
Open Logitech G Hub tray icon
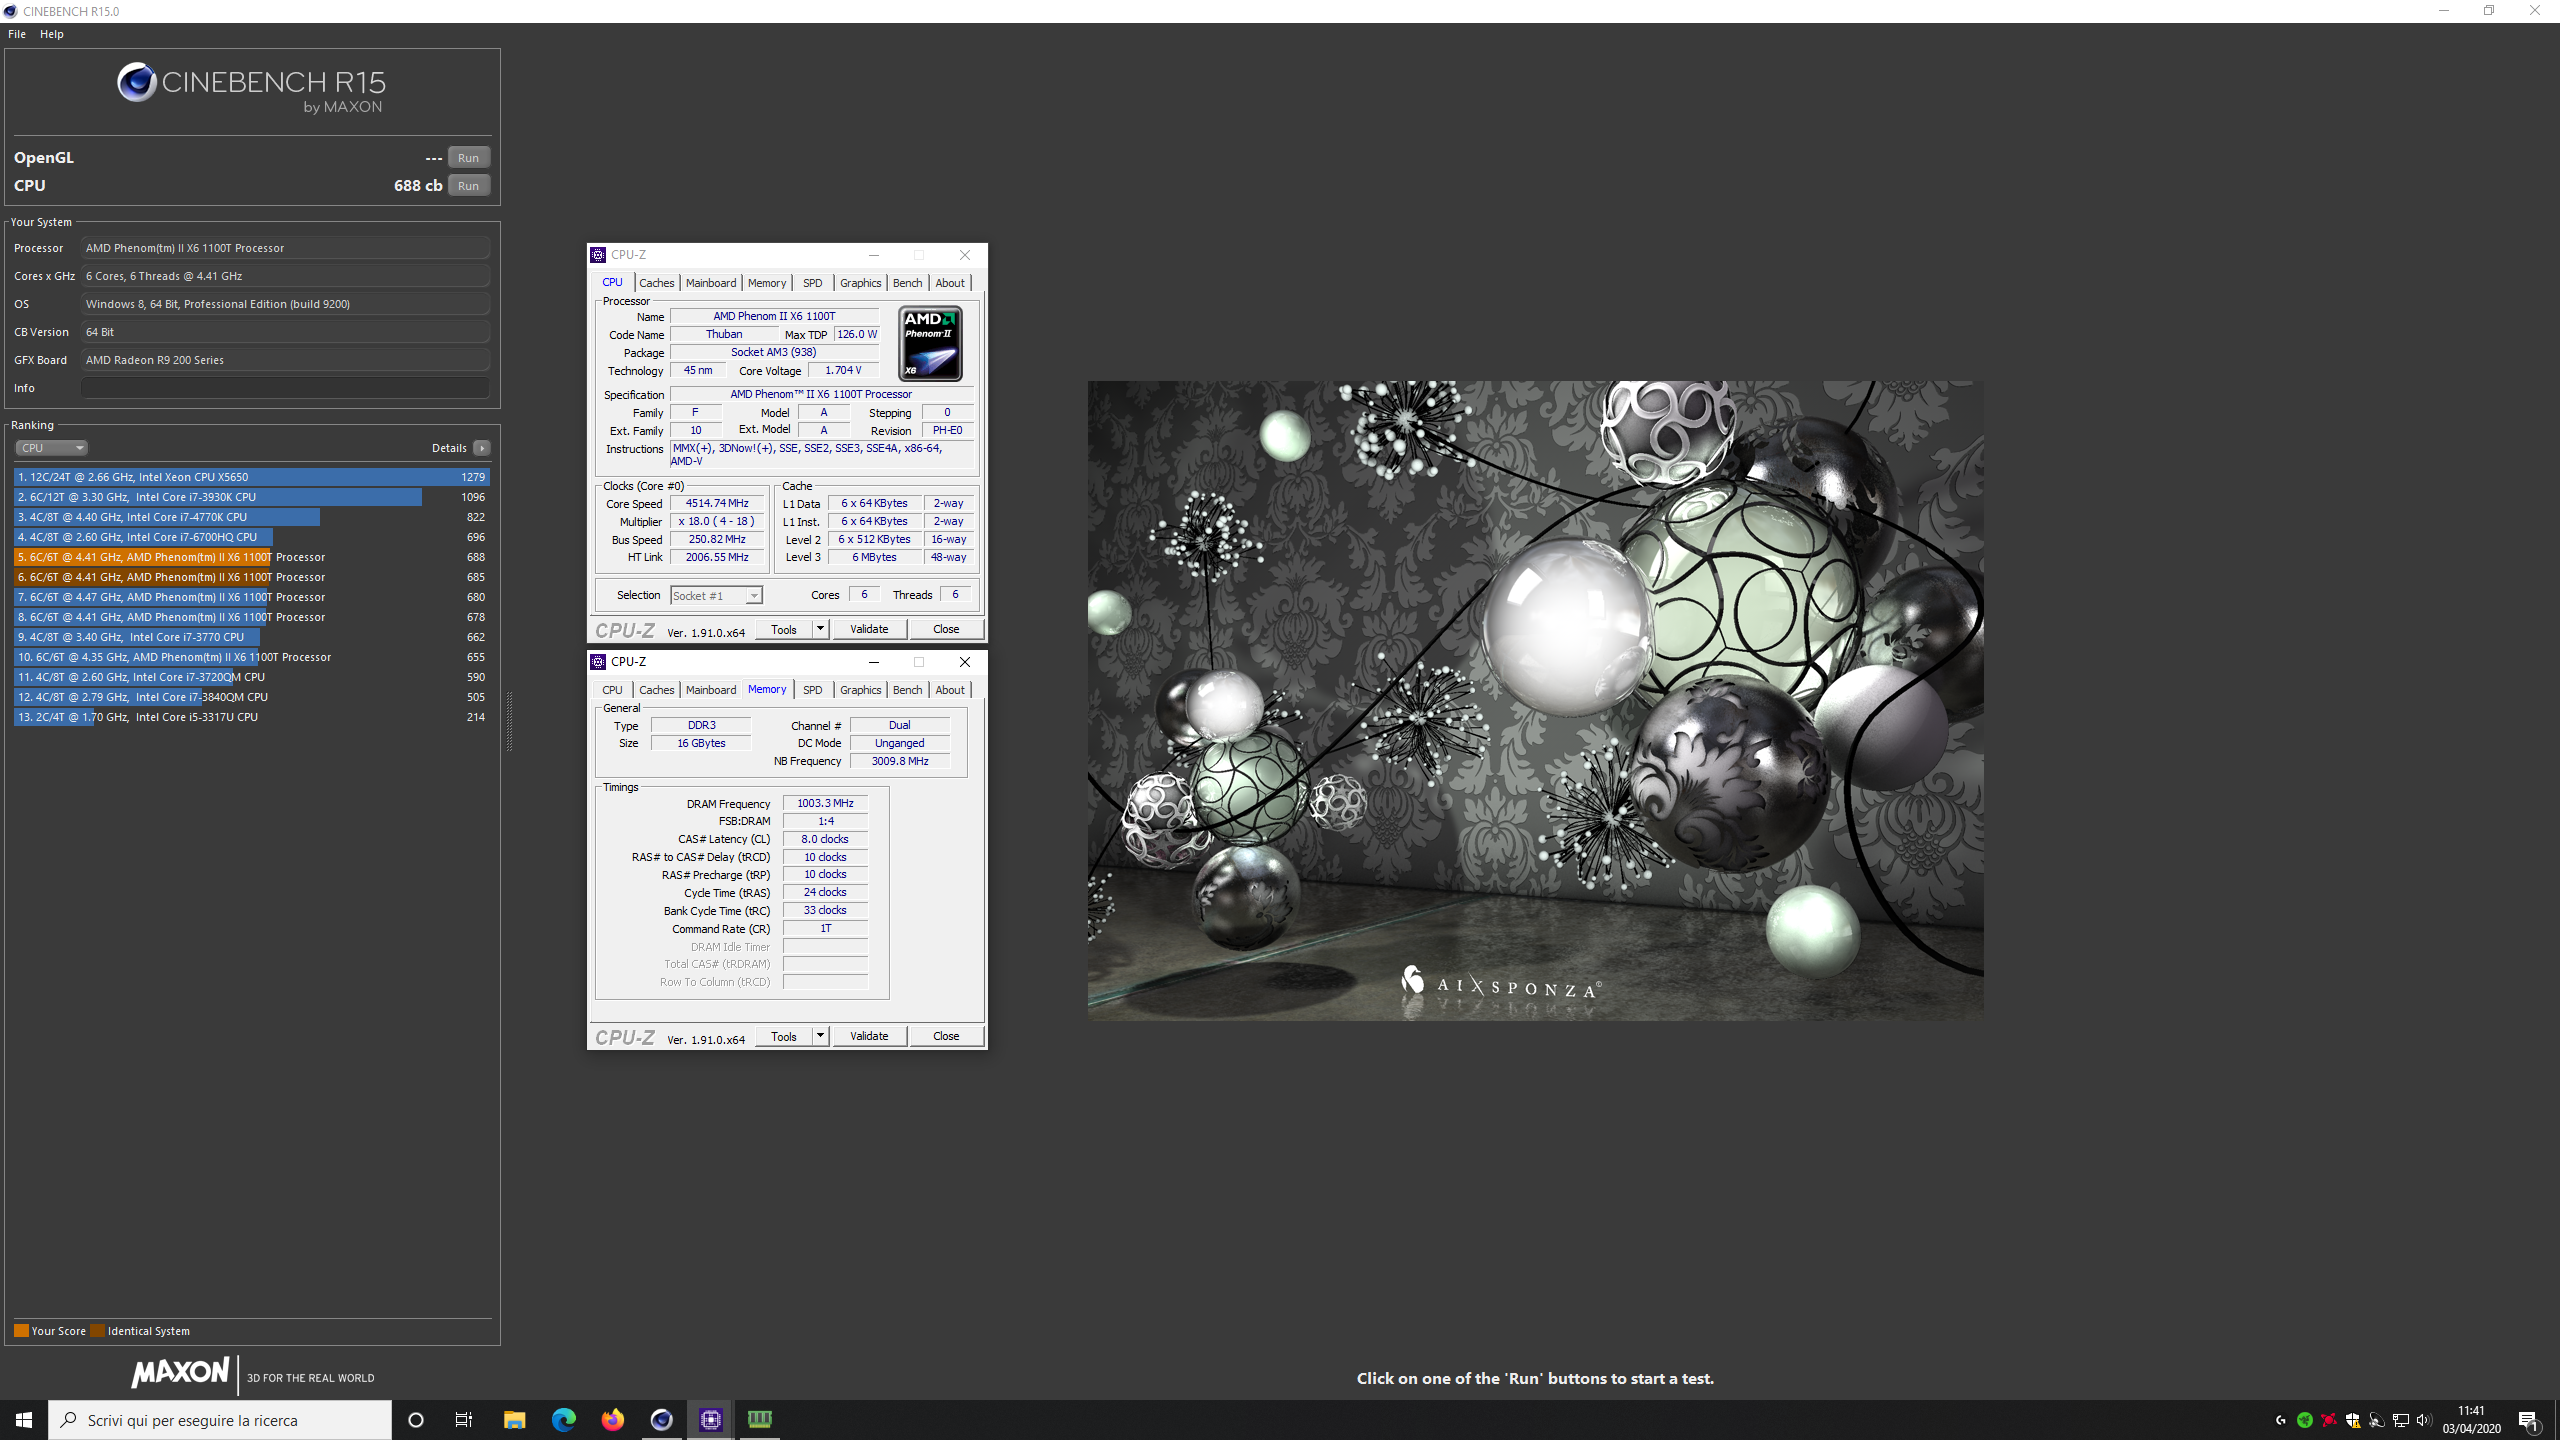tap(2281, 1420)
